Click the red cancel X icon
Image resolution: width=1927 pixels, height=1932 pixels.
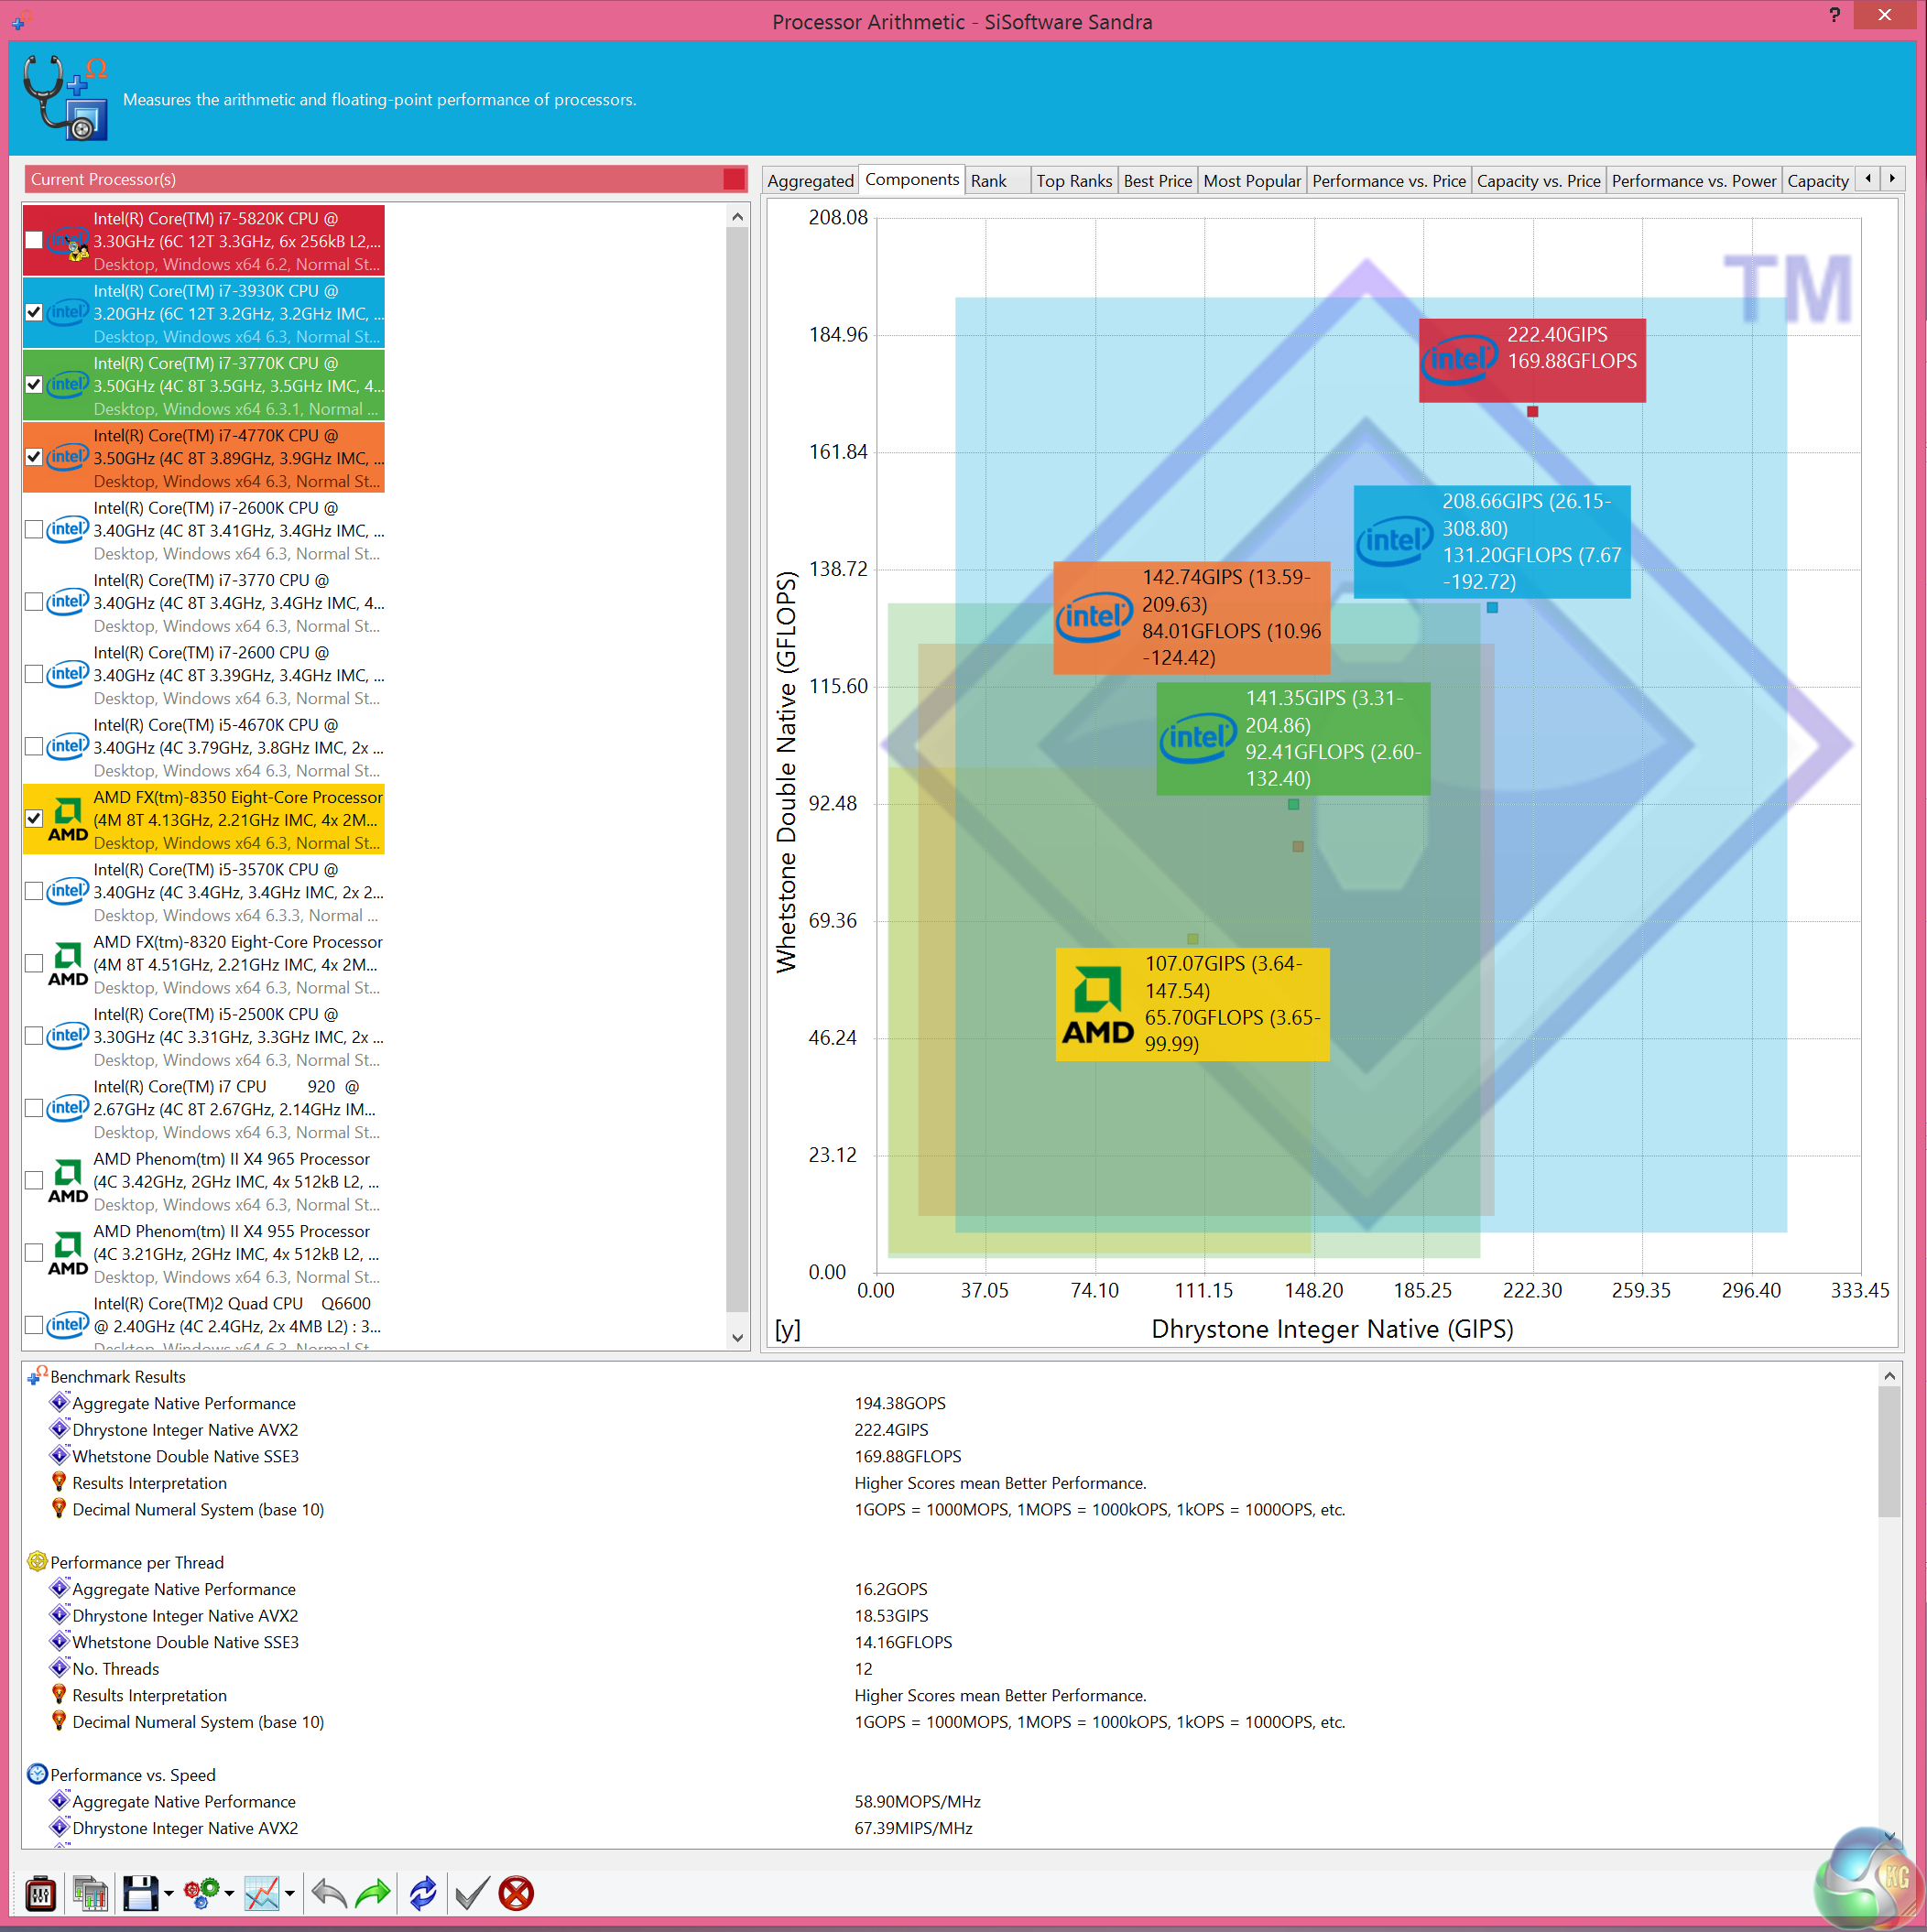[516, 1893]
